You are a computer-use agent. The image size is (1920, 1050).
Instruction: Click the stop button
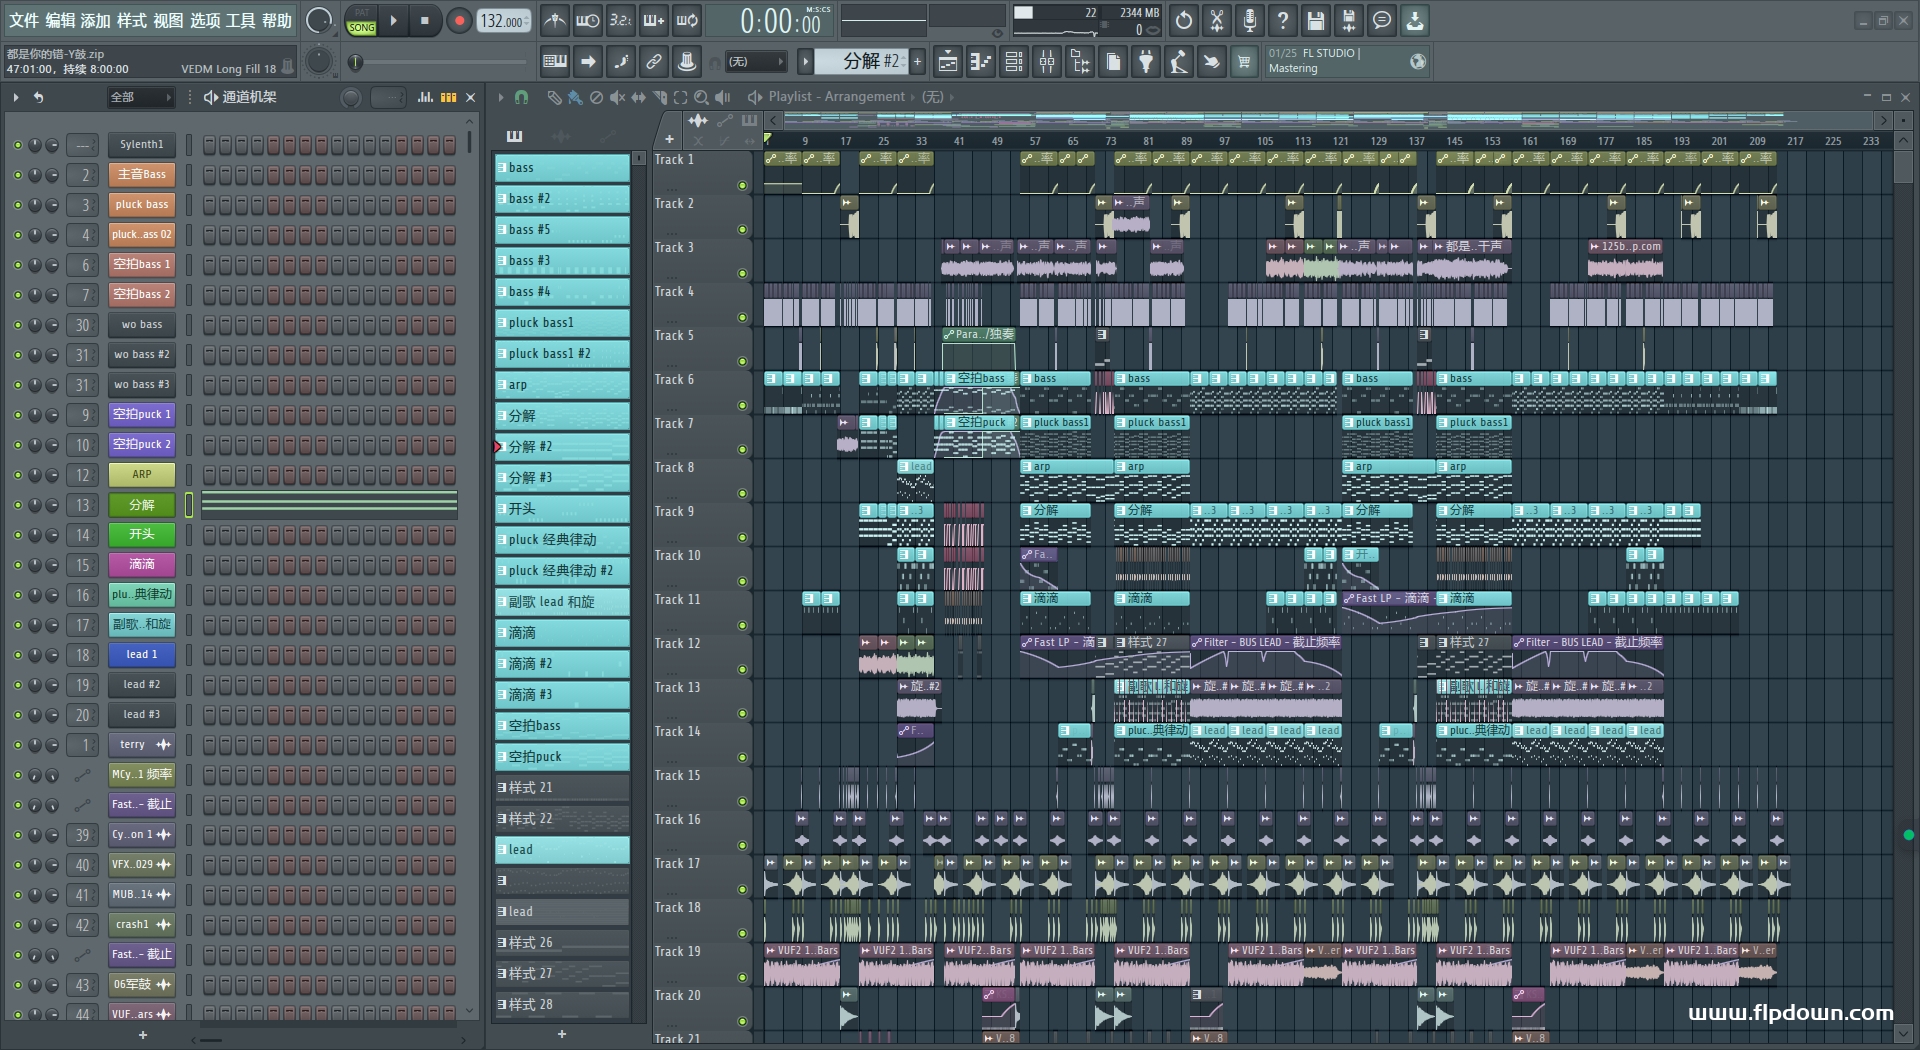point(425,20)
